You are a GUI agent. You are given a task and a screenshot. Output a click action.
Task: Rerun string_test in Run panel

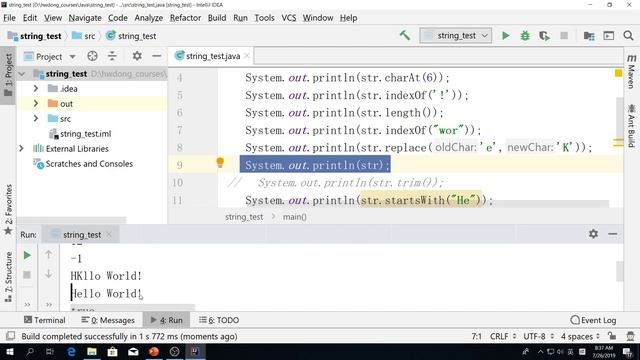tap(27, 255)
